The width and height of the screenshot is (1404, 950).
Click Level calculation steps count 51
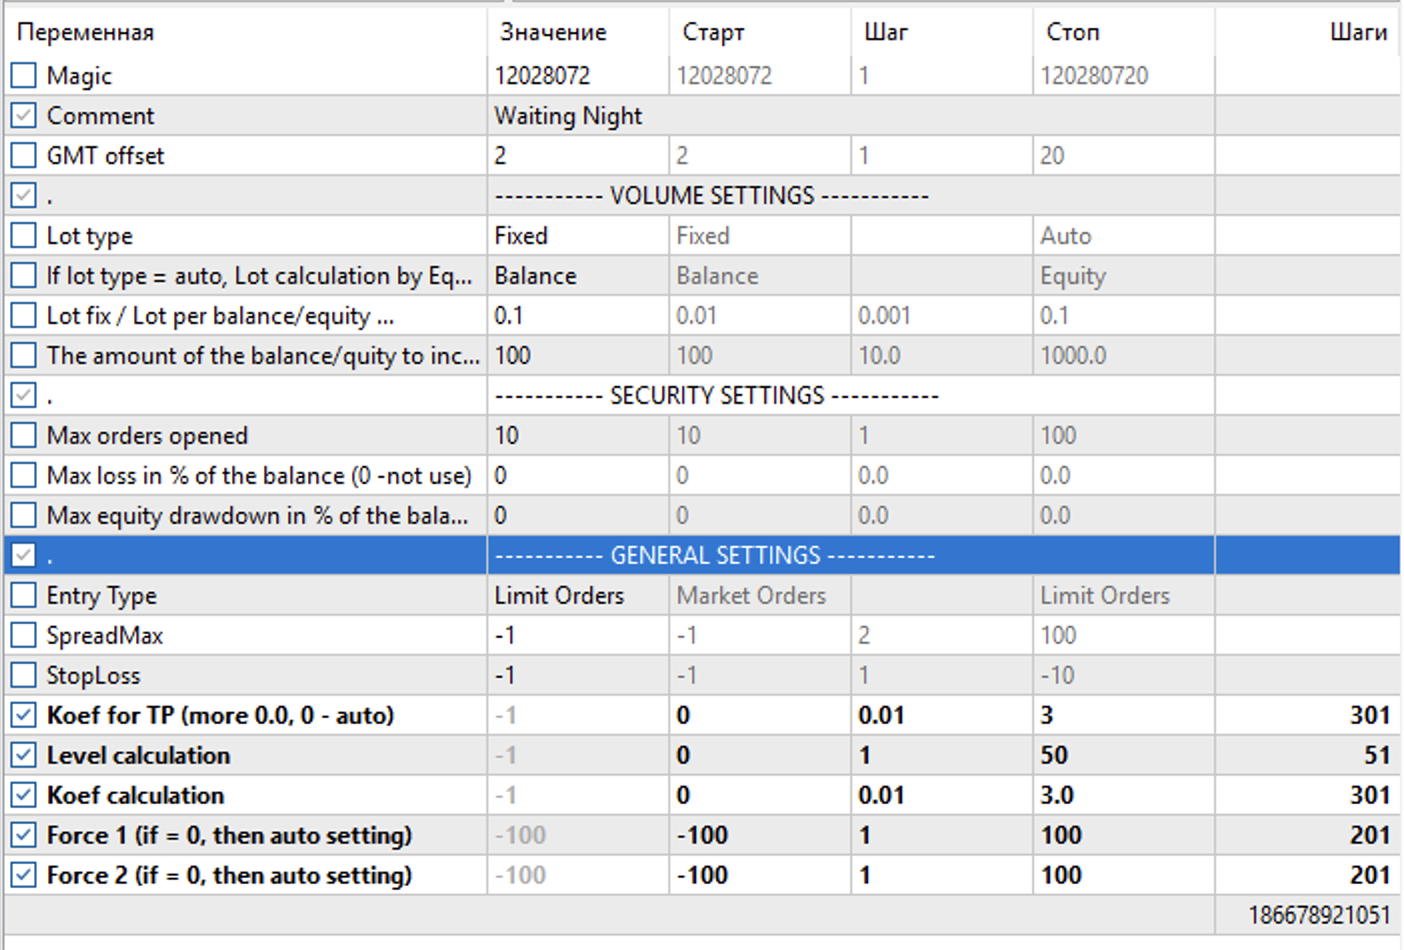[1377, 755]
